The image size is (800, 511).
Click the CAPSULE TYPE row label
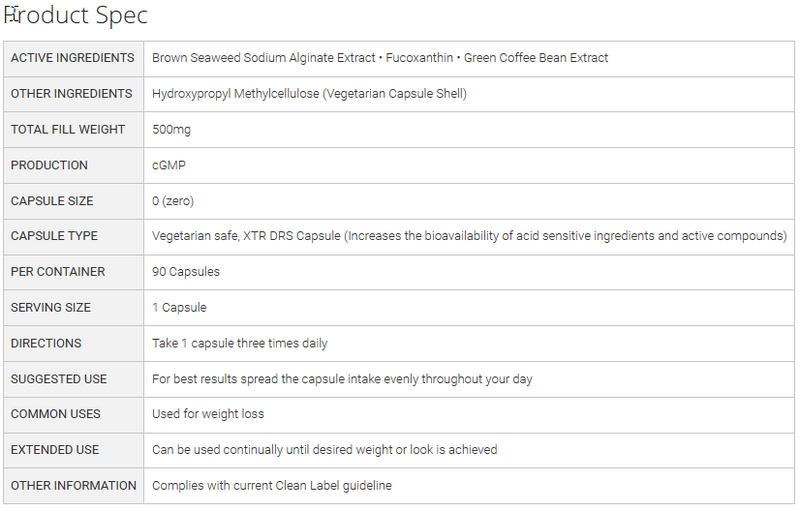pos(54,236)
